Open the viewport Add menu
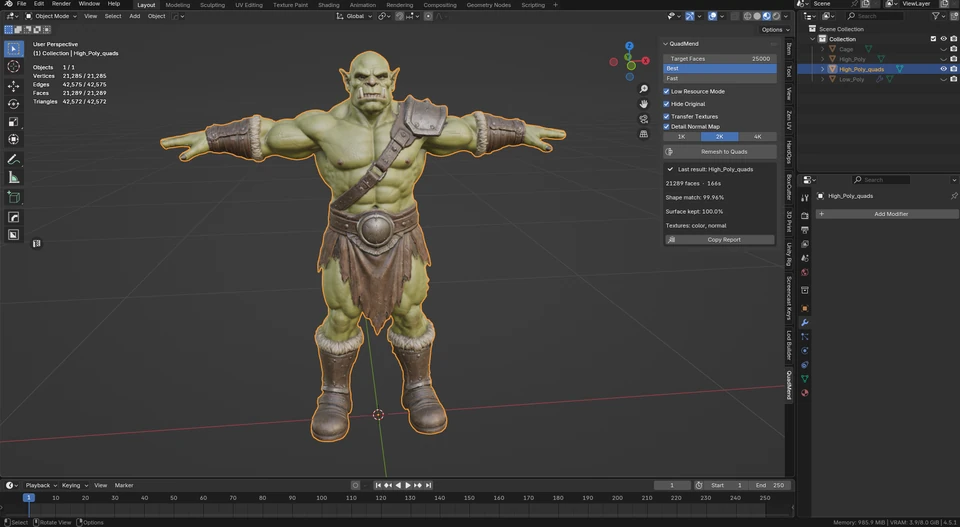Screen dimensions: 960x527 point(134,17)
